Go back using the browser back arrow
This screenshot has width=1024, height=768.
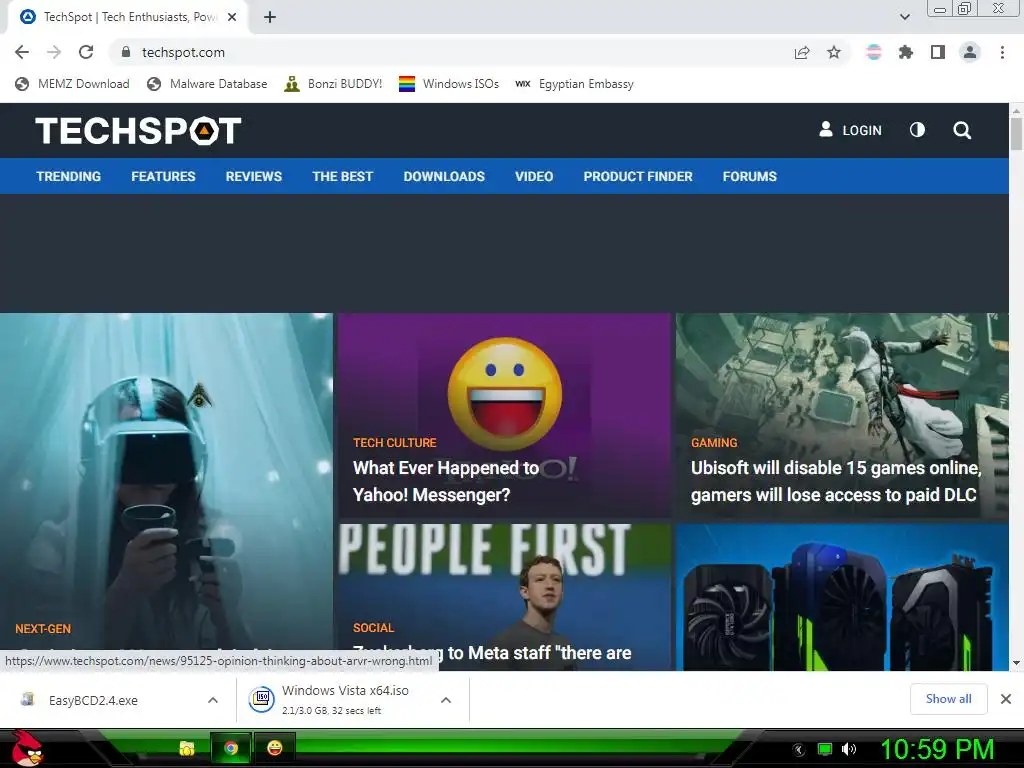coord(22,52)
